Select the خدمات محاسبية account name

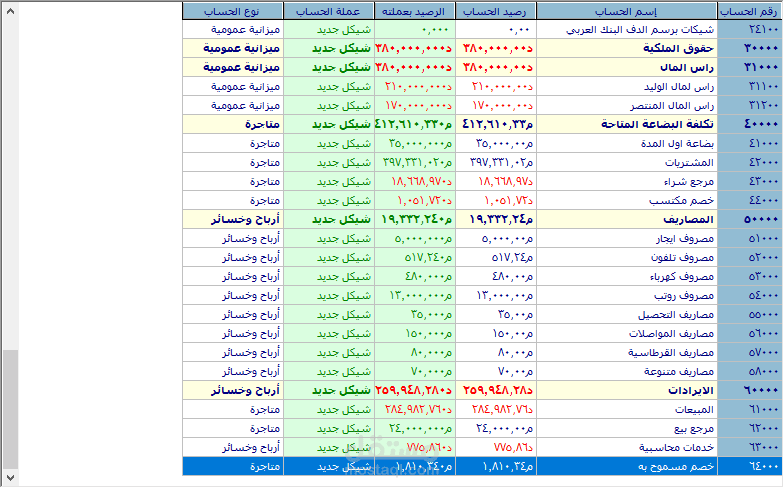pos(626,448)
